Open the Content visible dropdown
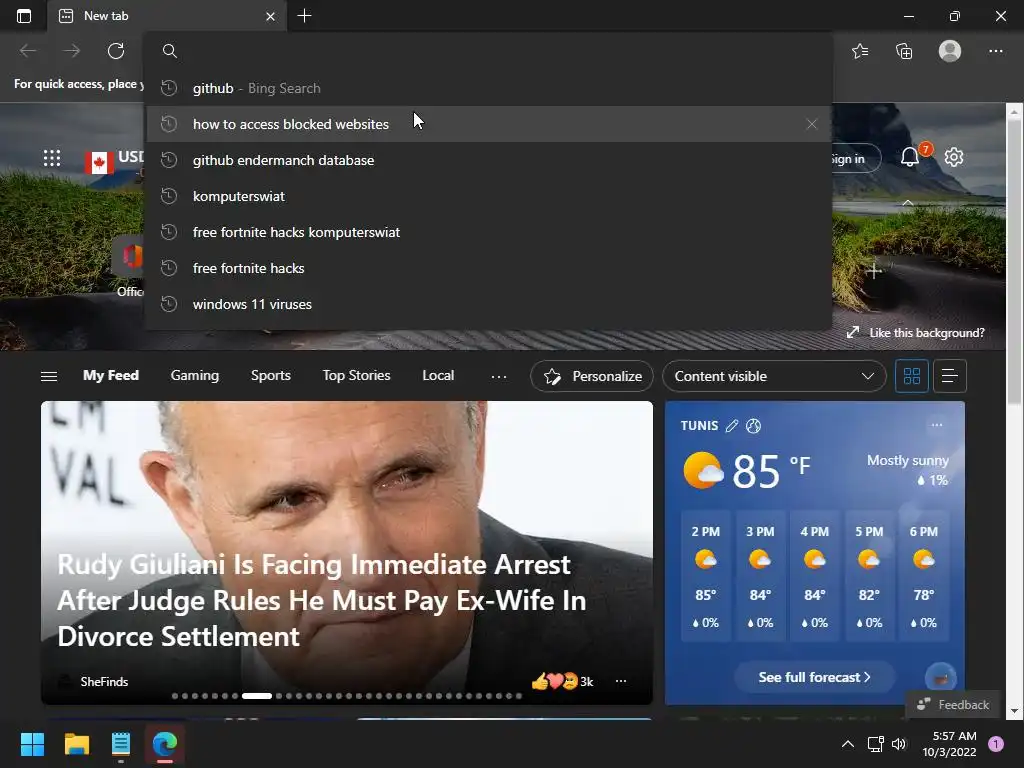 pyautogui.click(x=774, y=376)
